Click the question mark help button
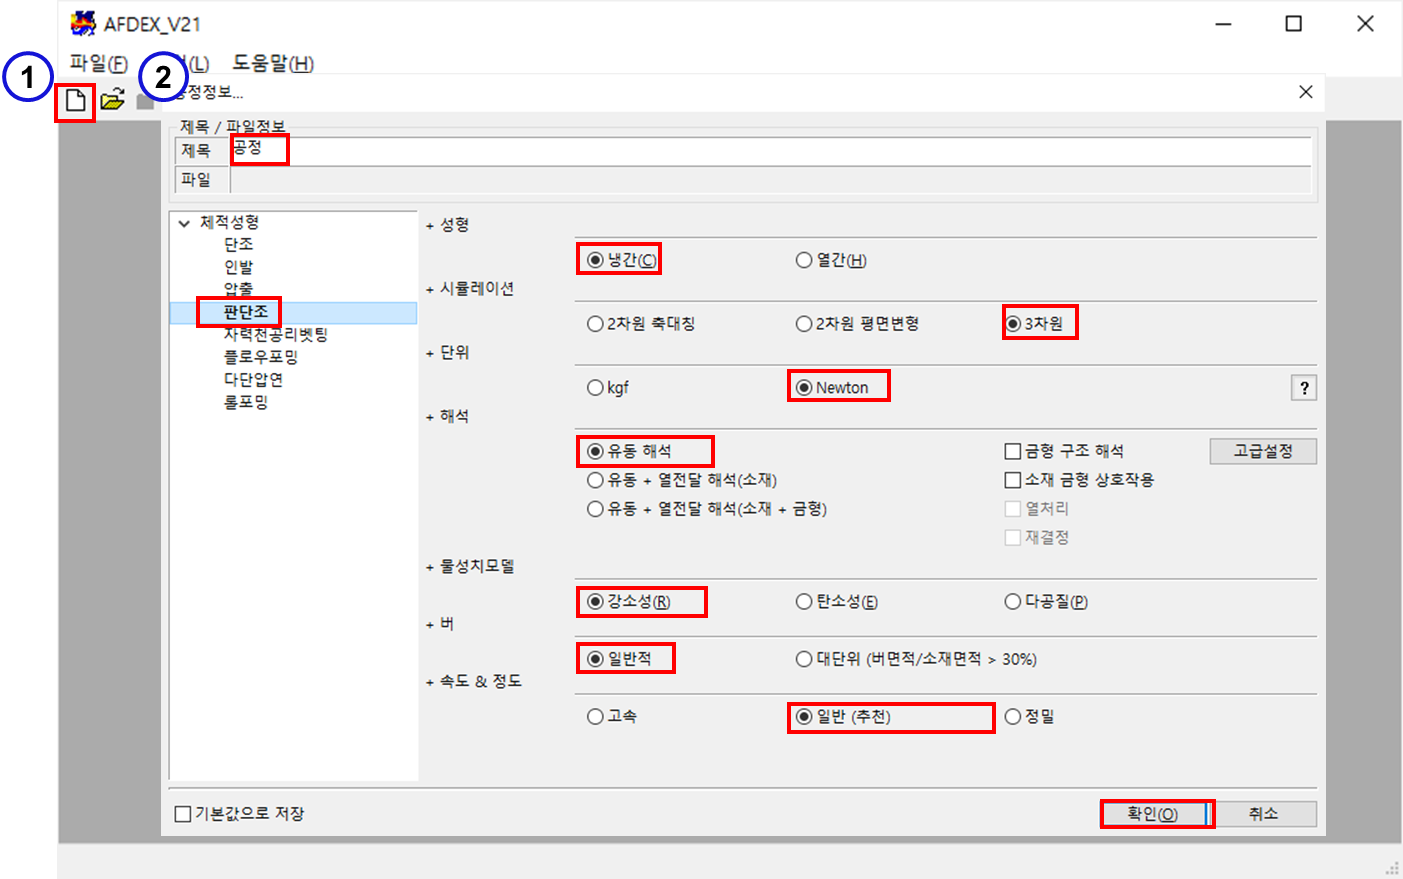 [x=1304, y=388]
